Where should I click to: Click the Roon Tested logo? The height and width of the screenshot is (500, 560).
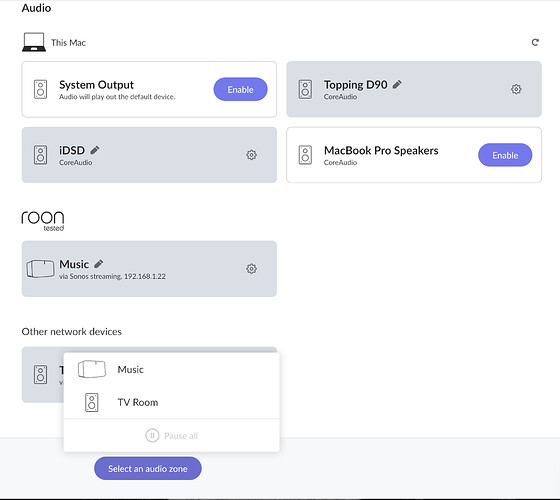(43, 221)
